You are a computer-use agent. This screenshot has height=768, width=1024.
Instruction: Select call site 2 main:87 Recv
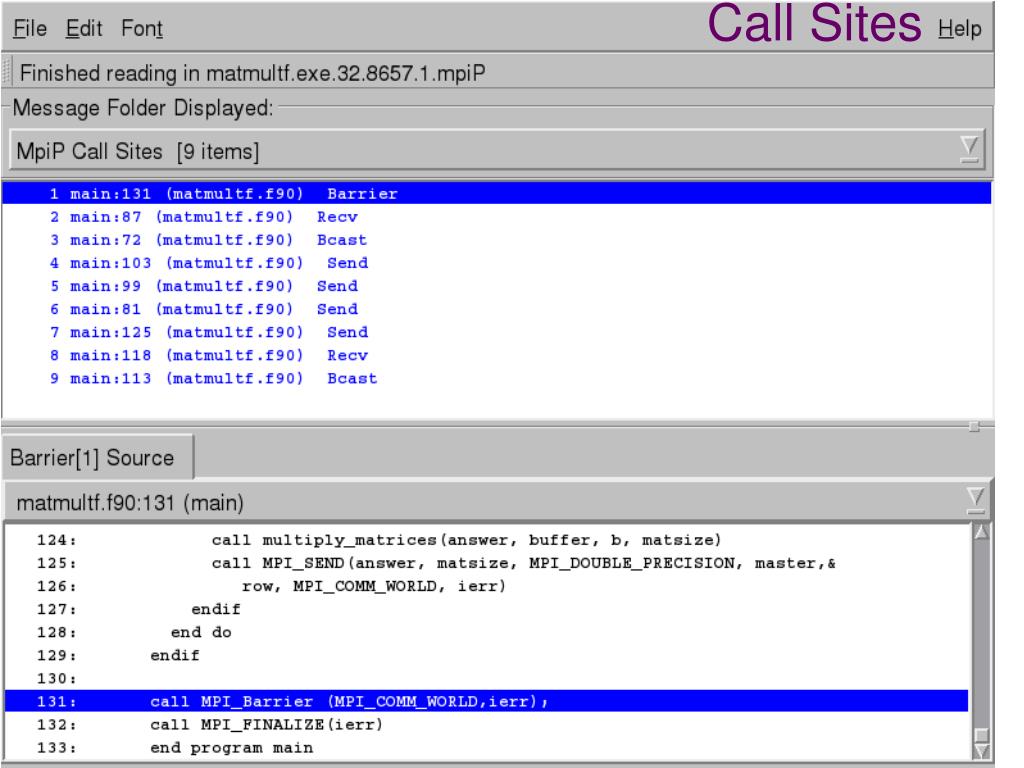[x=200, y=217]
